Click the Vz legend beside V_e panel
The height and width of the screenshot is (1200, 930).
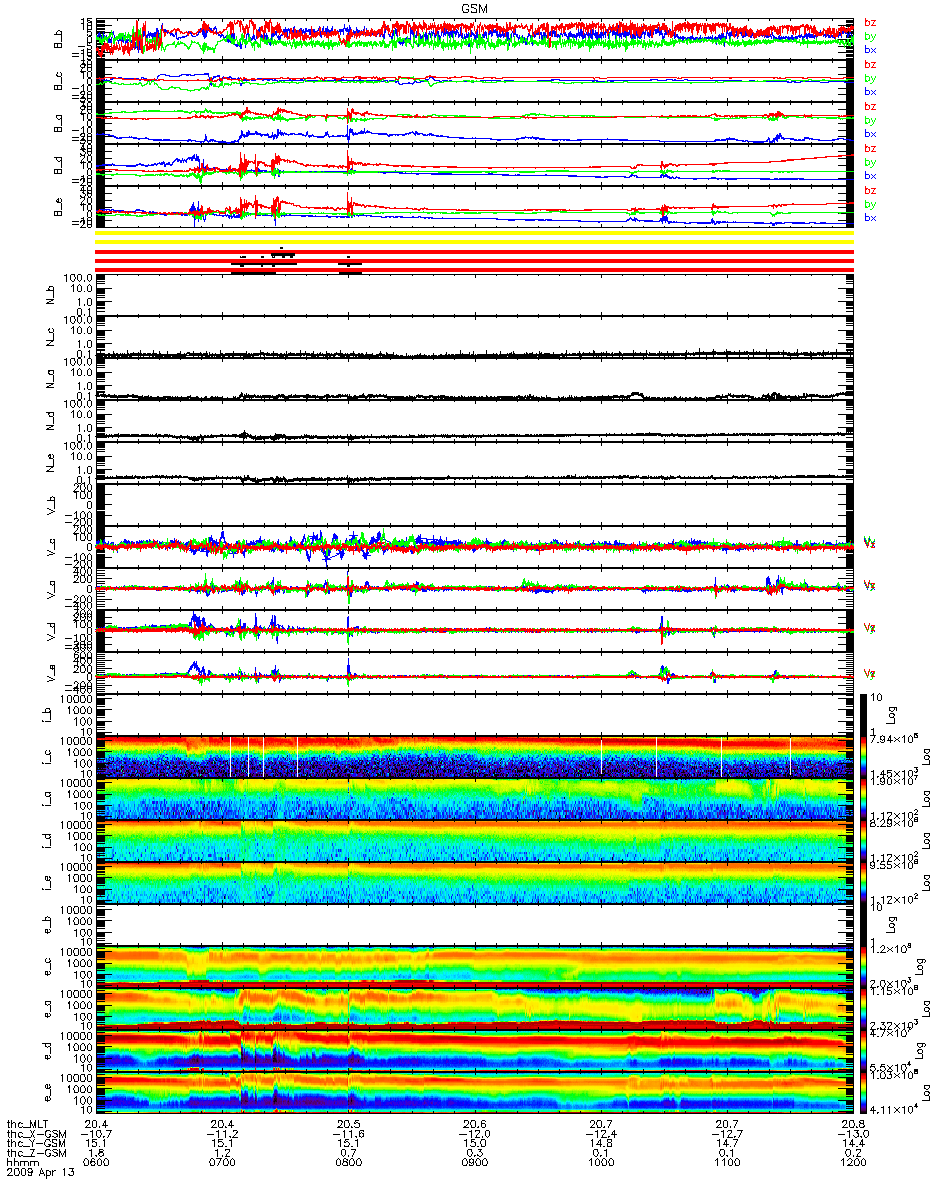pyautogui.click(x=870, y=673)
